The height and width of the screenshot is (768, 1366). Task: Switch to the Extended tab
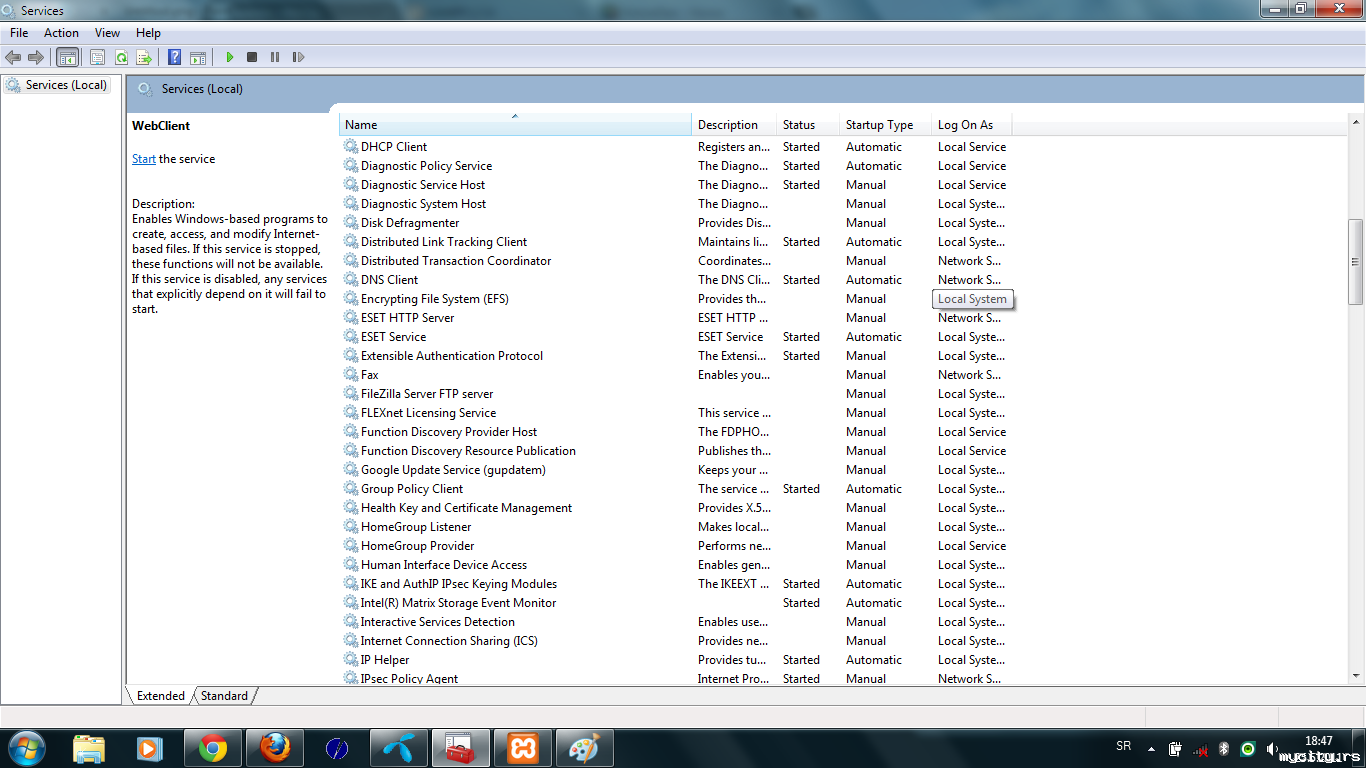tap(161, 696)
